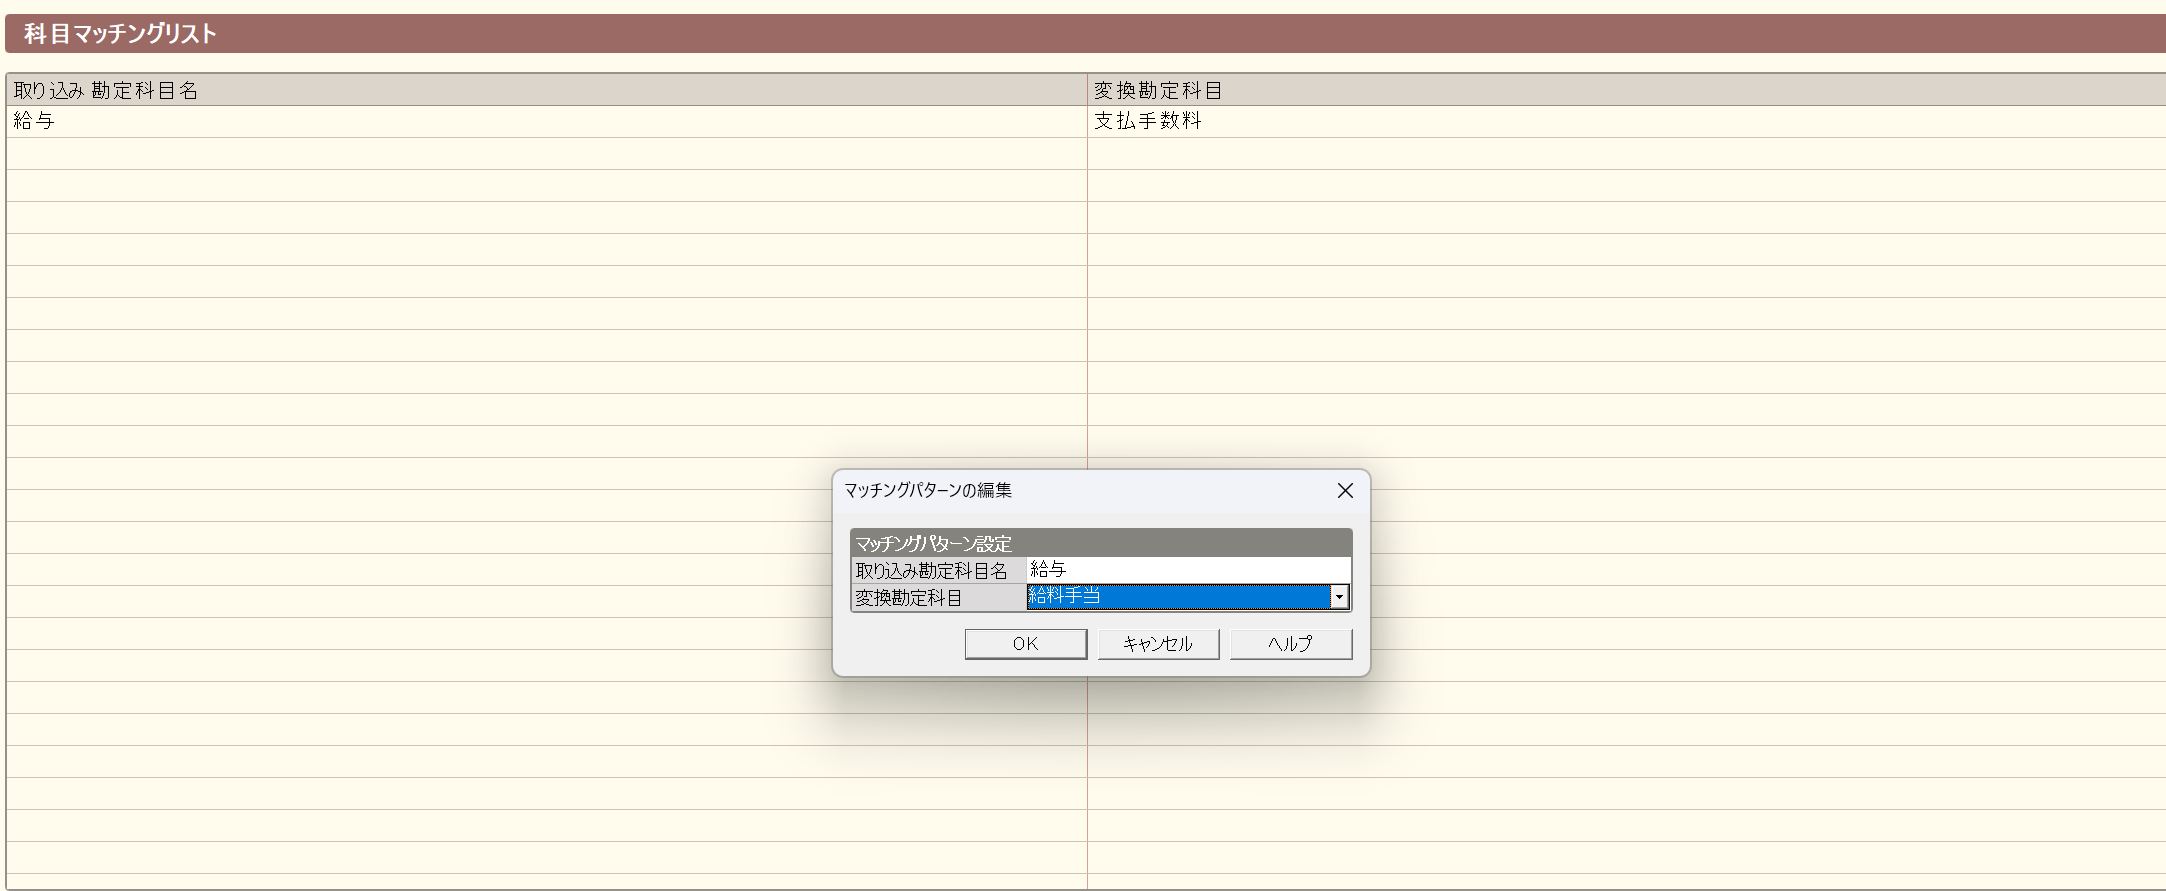Select the 支払手数料 cell in the list

point(1626,121)
